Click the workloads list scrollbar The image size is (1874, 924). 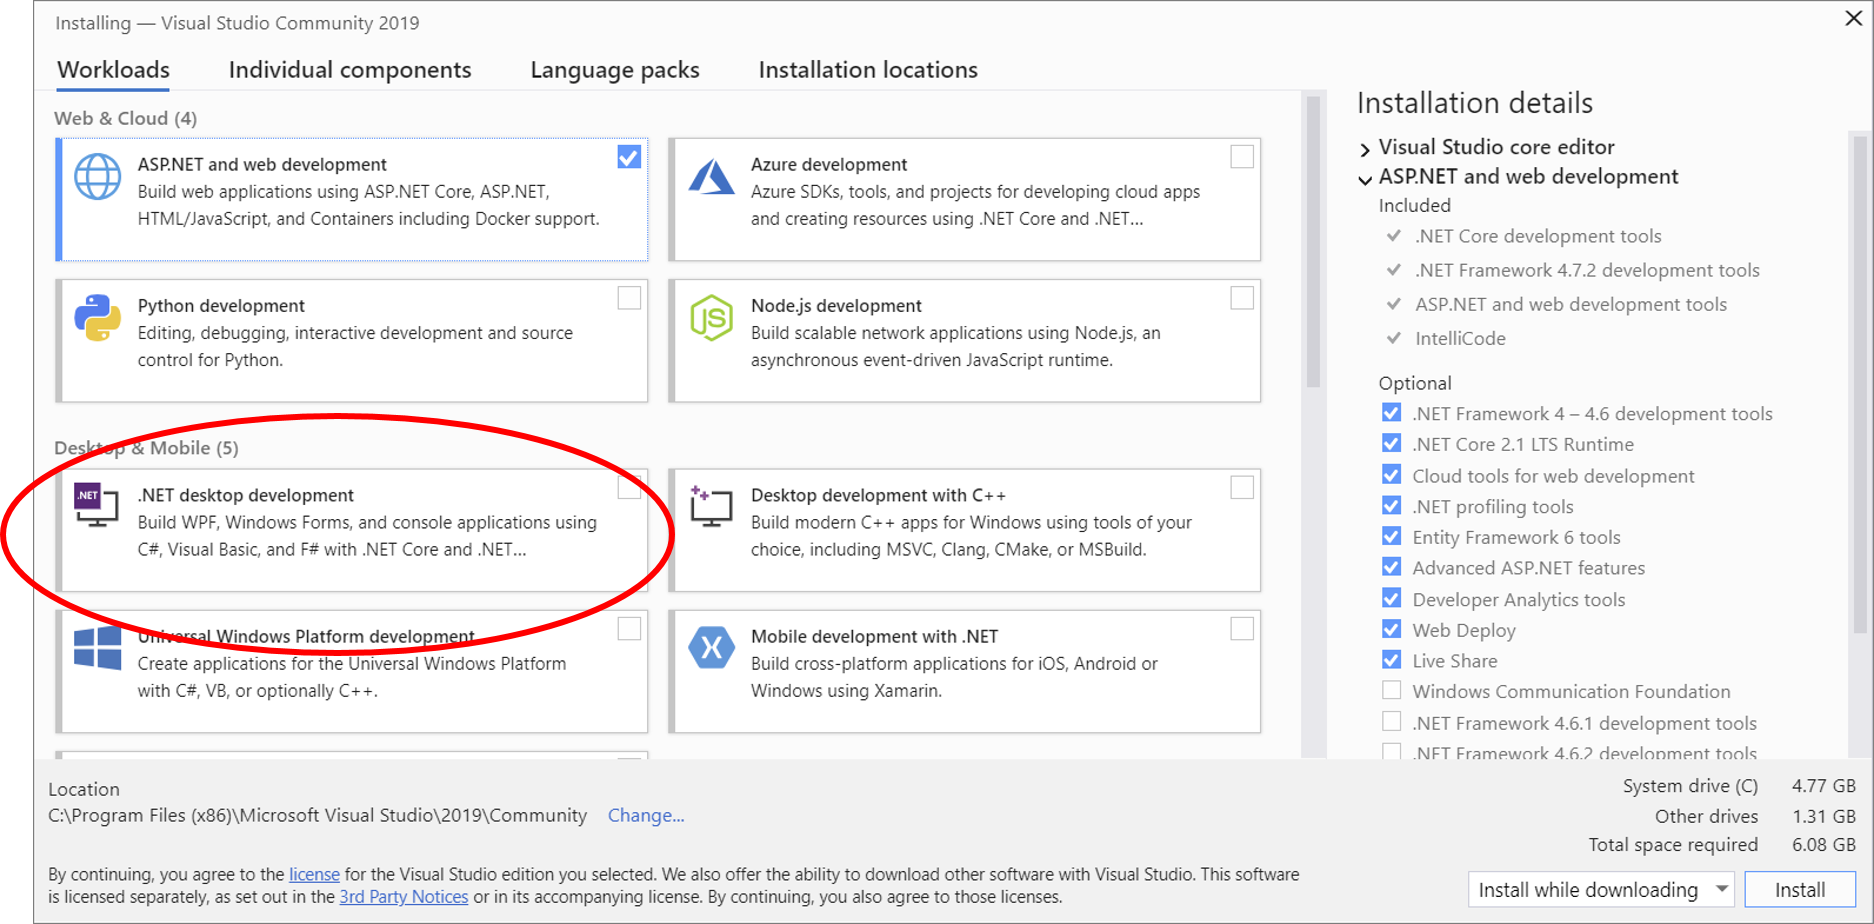click(1313, 242)
